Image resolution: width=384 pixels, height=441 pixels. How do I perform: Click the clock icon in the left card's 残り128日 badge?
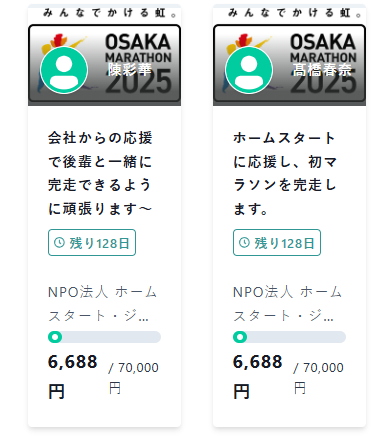pos(59,243)
